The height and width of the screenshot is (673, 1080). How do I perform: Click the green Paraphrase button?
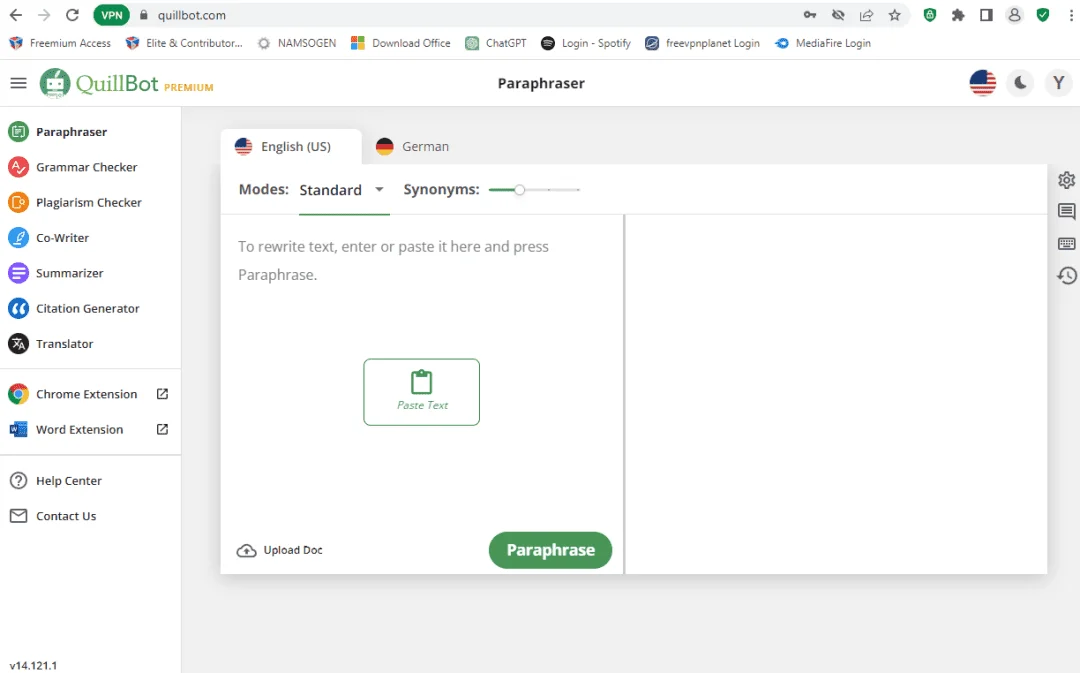pyautogui.click(x=550, y=550)
